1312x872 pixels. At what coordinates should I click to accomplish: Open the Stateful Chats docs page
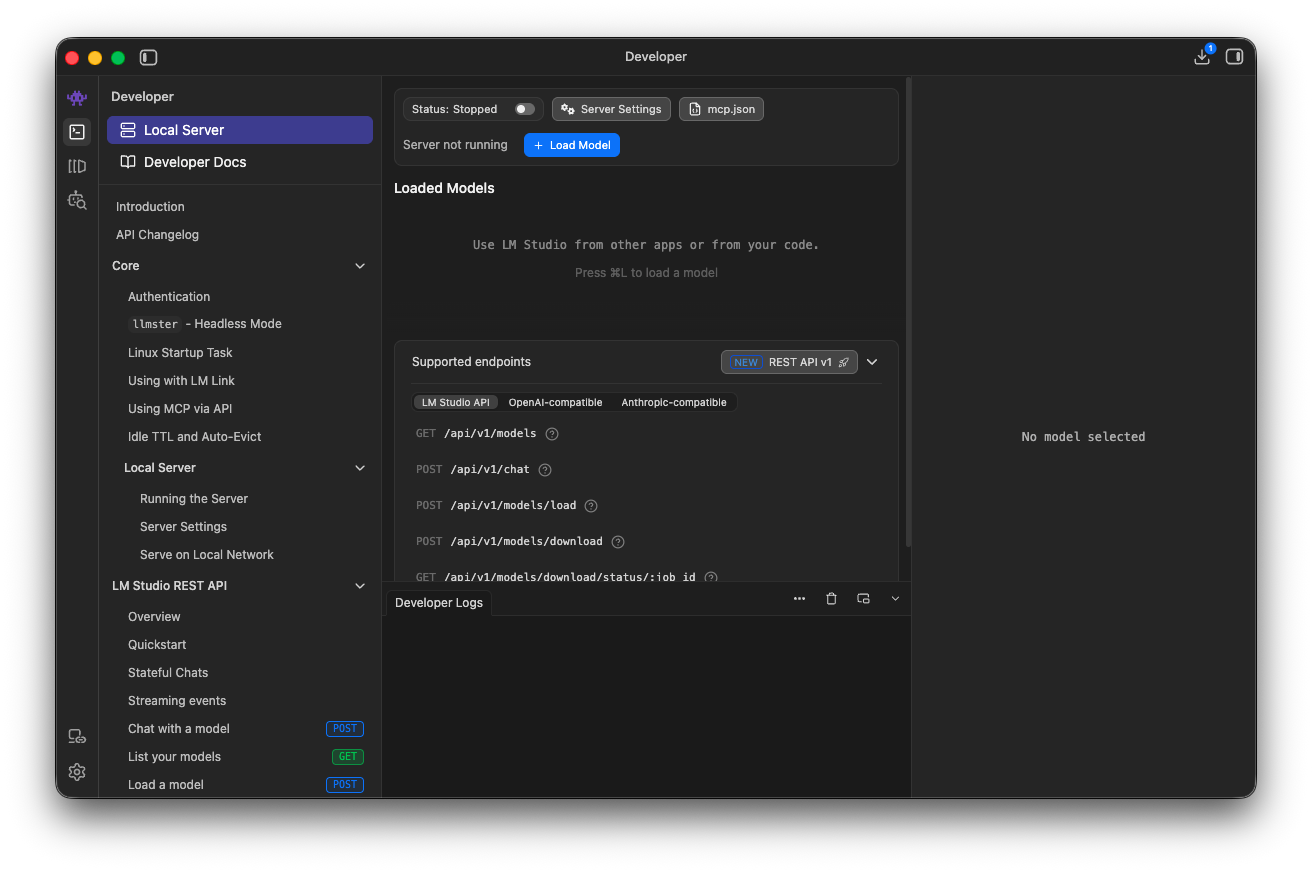pyautogui.click(x=168, y=673)
